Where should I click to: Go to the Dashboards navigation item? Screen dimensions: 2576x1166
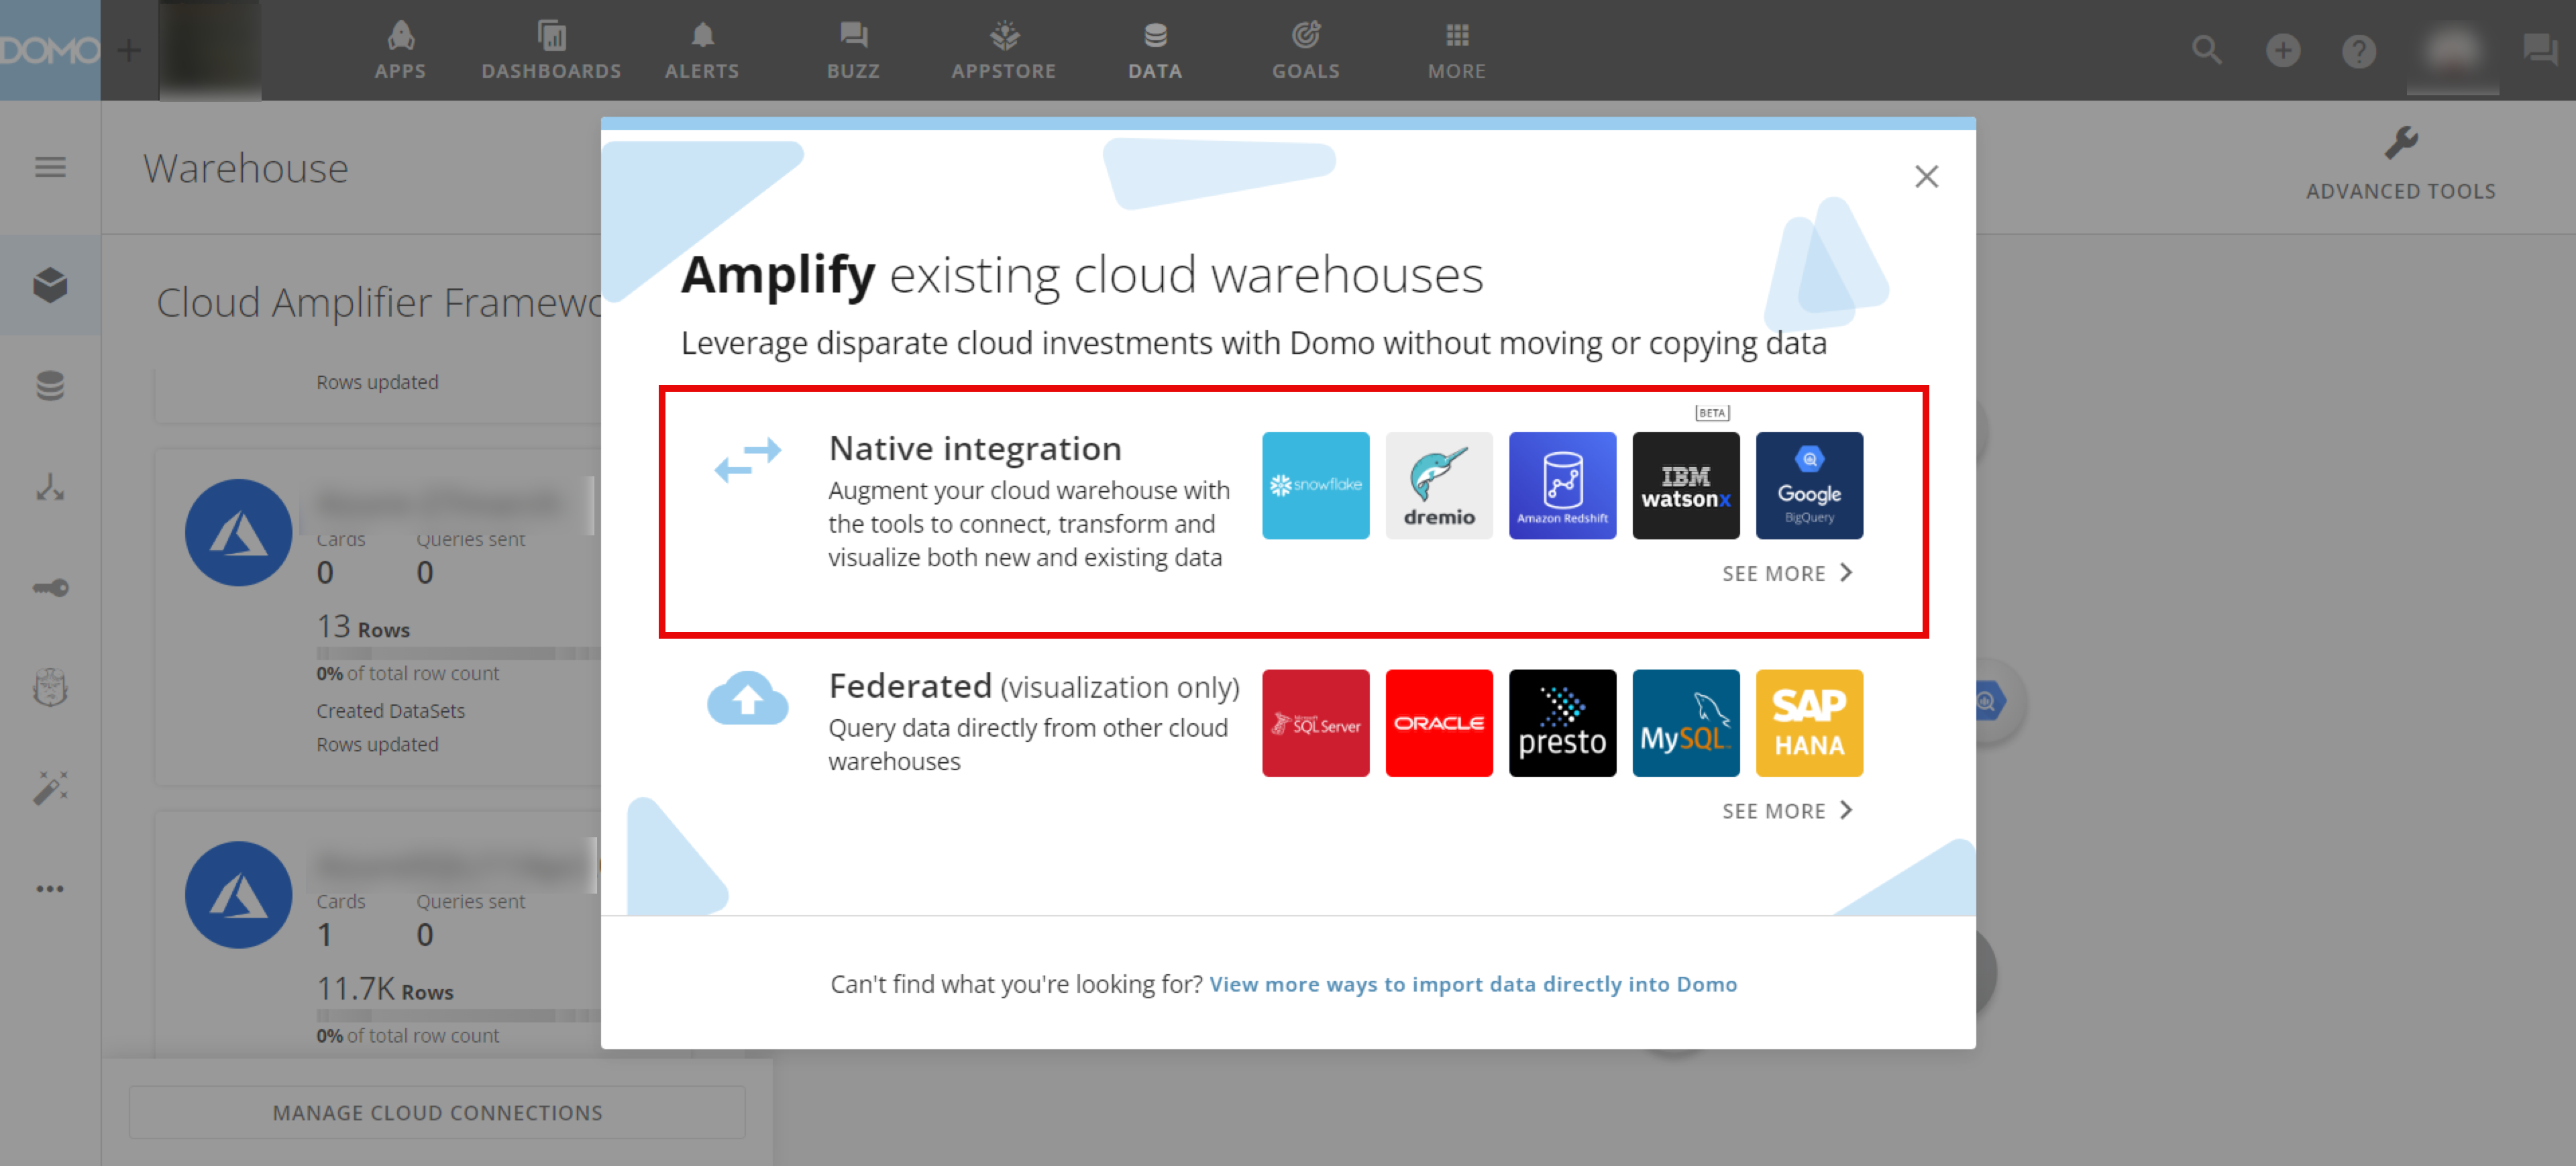click(x=551, y=50)
